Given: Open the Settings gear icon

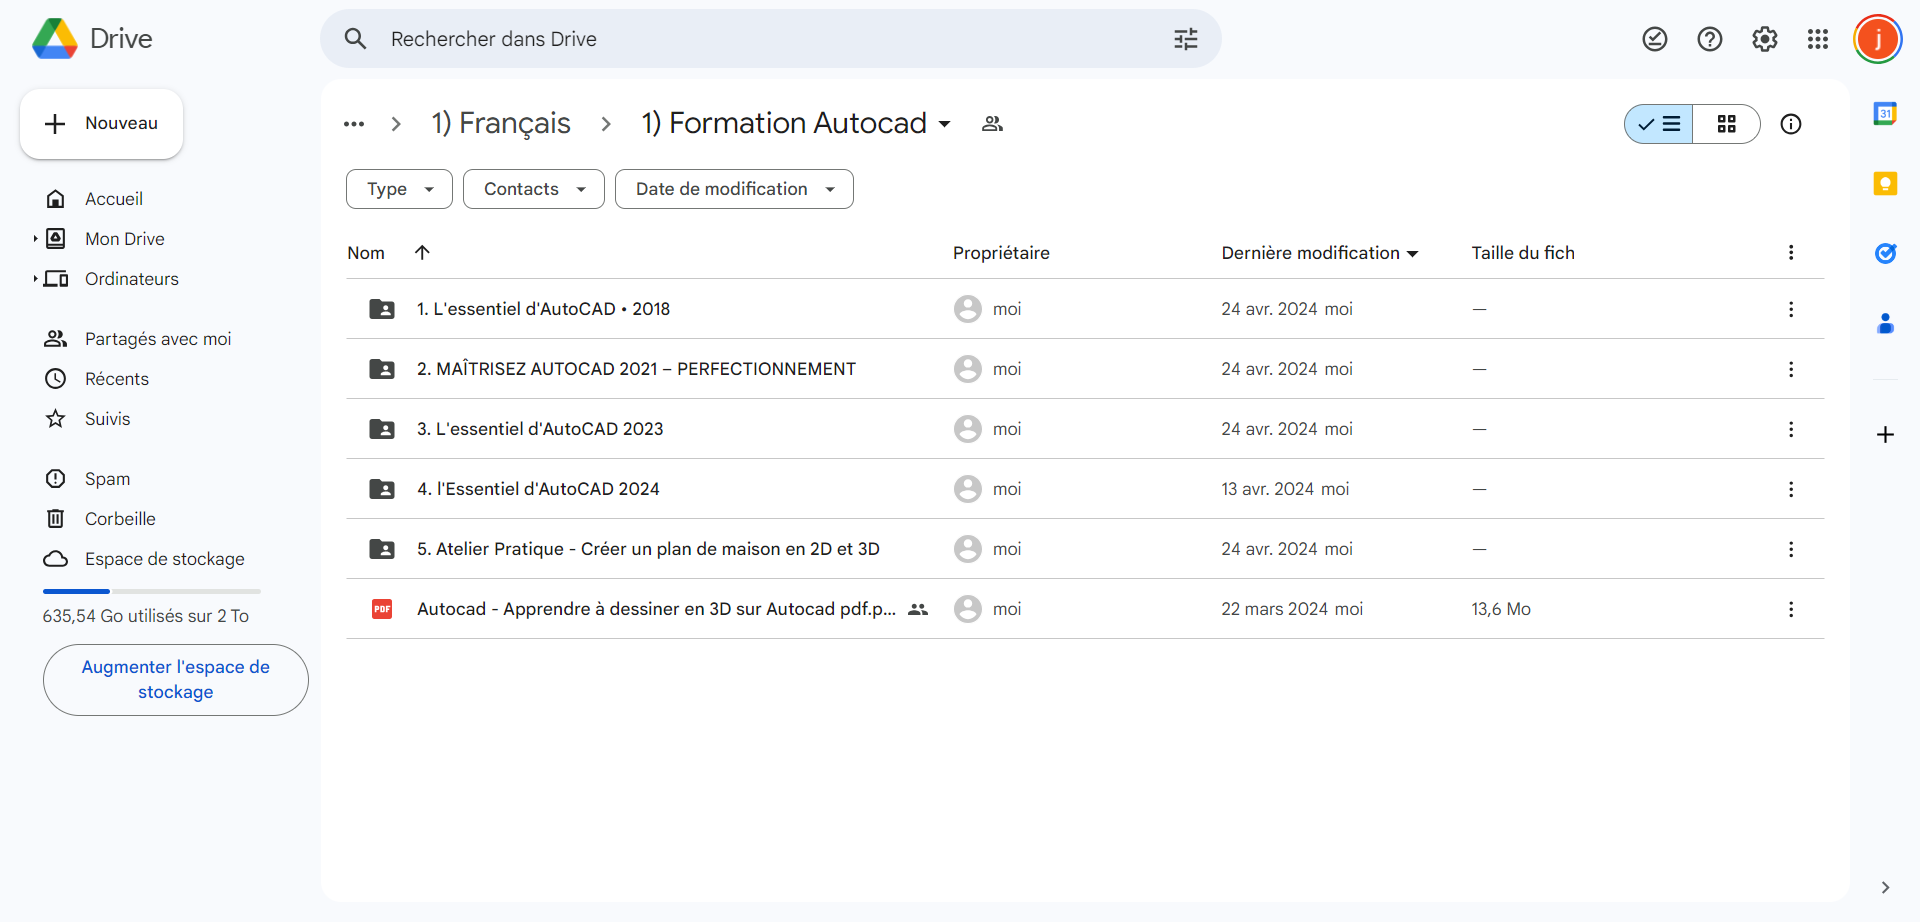Looking at the screenshot, I should 1765,39.
